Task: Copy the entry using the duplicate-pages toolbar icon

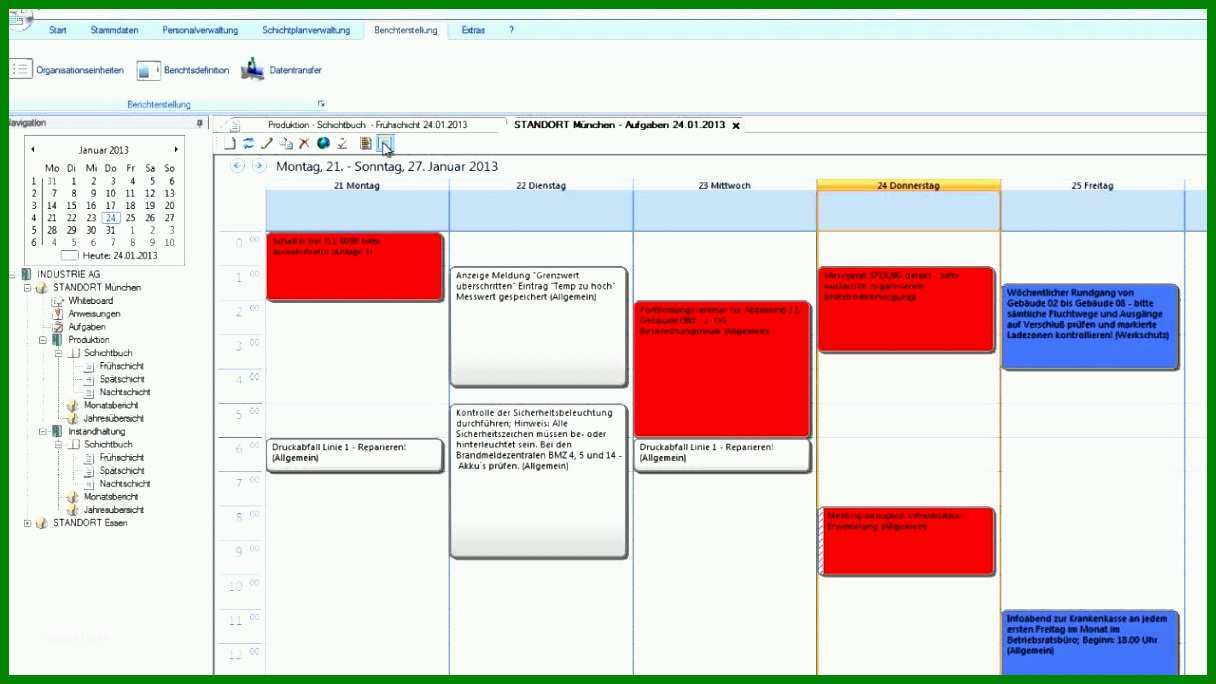Action: pyautogui.click(x=286, y=144)
